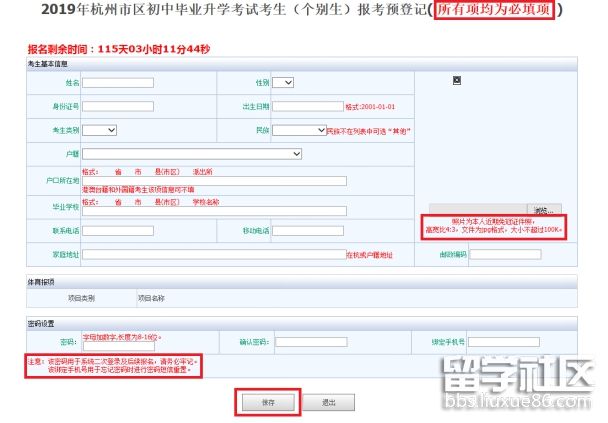Viewport: 608px width, 423px height.
Task: Open the 民族 (ethnicity) dropdown
Action: pyautogui.click(x=299, y=130)
